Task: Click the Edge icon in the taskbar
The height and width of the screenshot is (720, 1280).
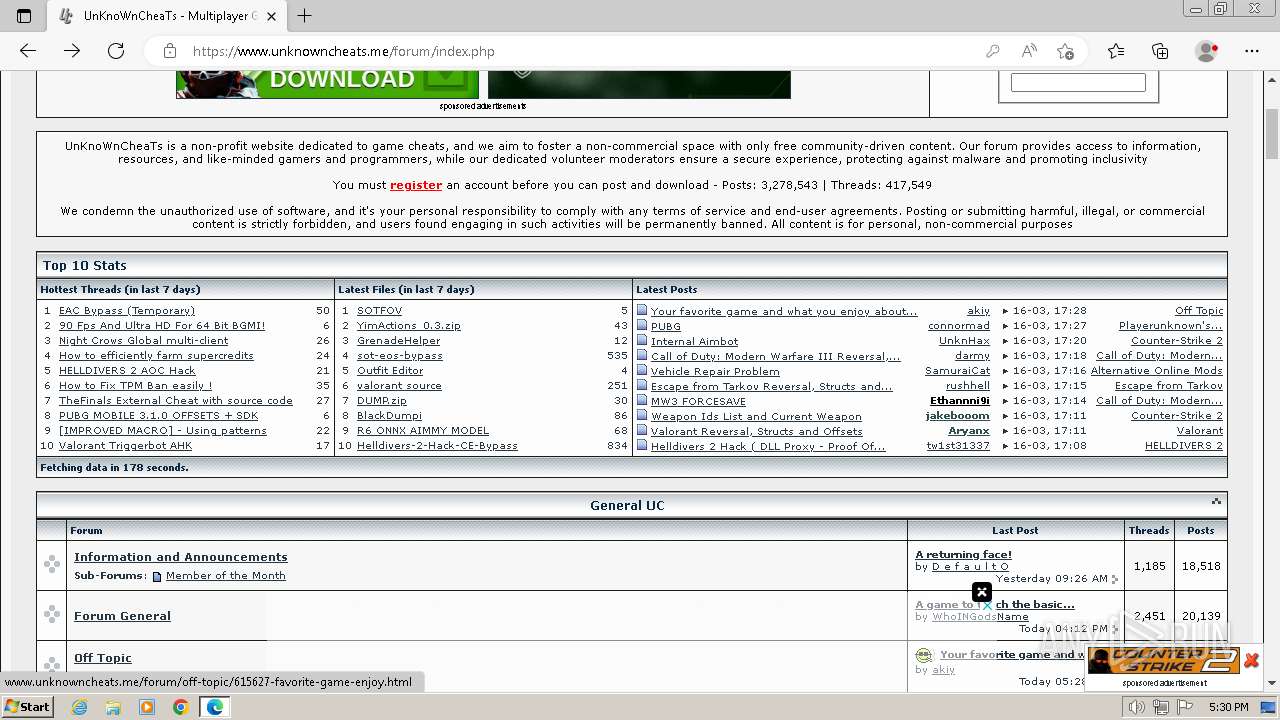Action: click(x=215, y=707)
